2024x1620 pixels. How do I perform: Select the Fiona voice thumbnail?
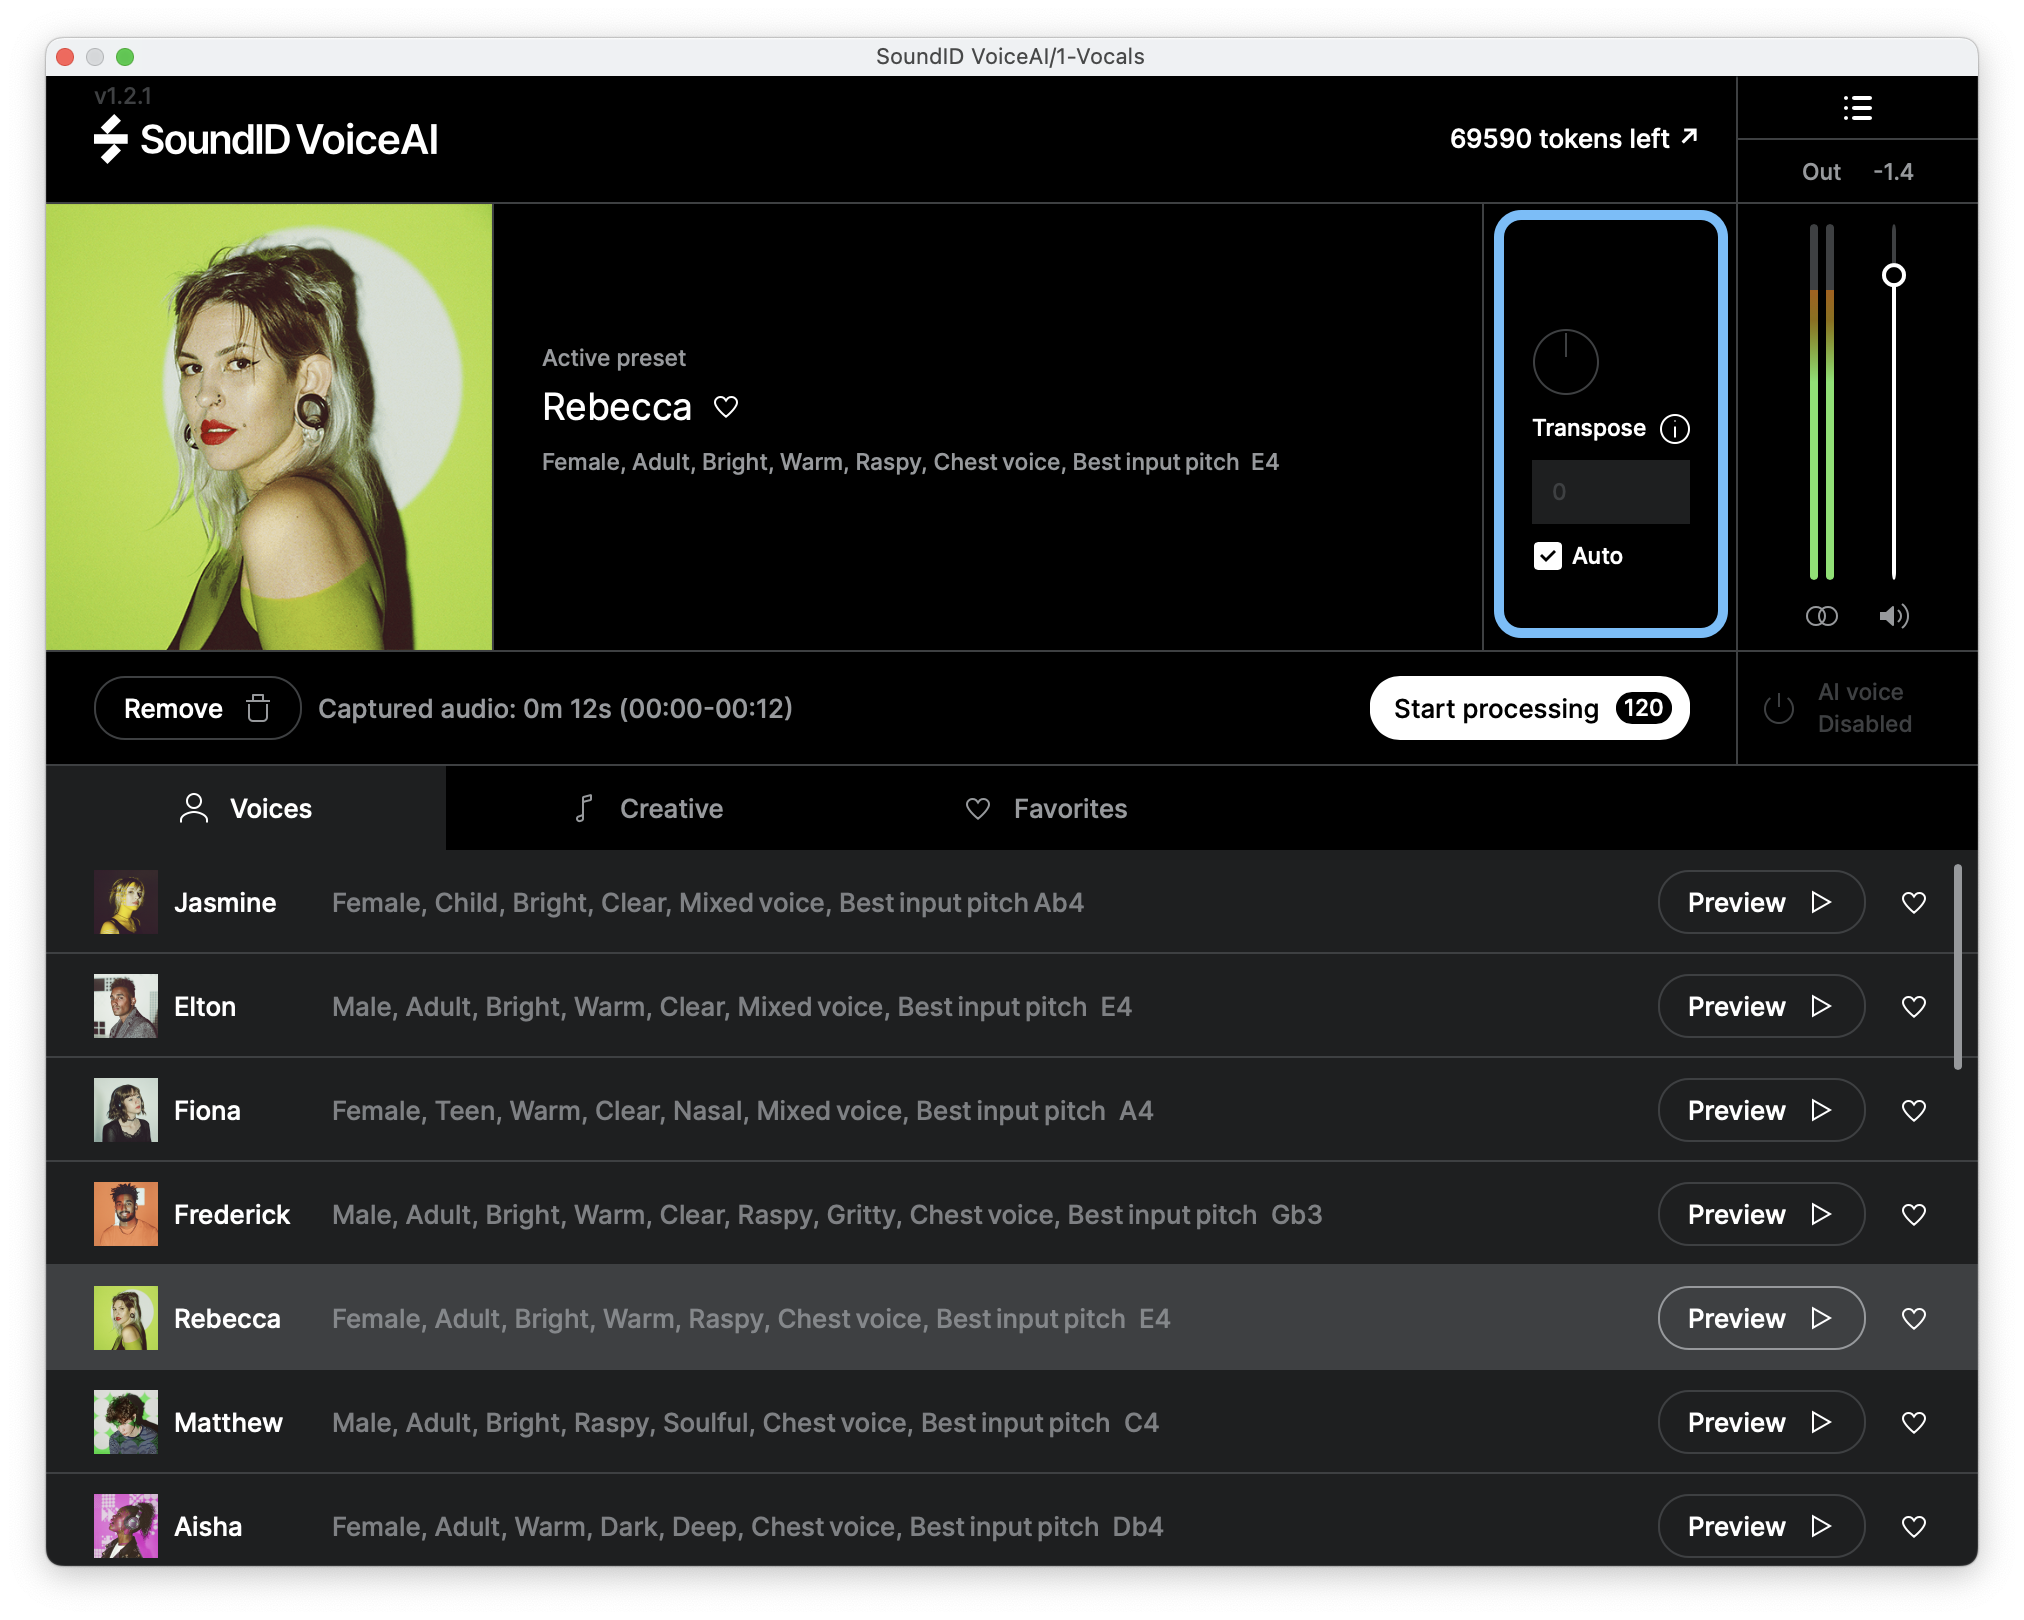(126, 1110)
